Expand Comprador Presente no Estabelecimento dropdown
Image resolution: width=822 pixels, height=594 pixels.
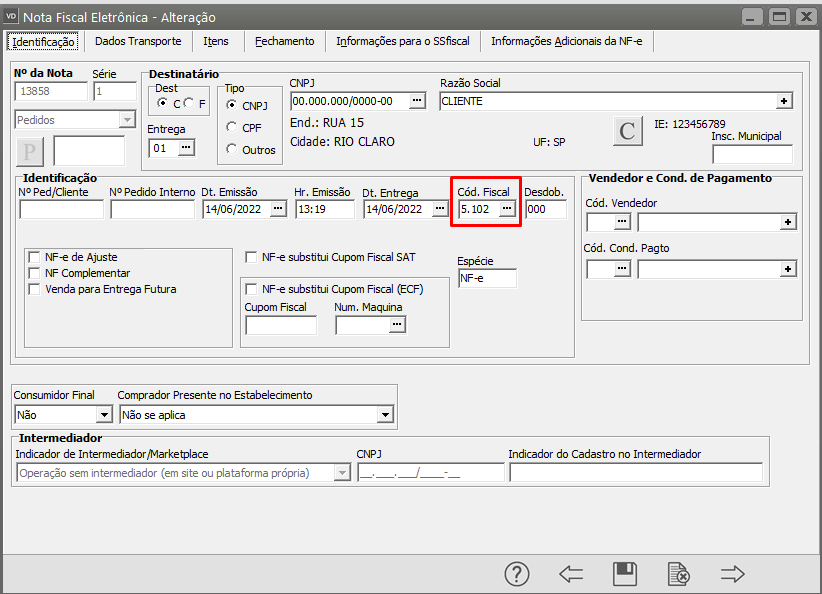pyautogui.click(x=385, y=415)
